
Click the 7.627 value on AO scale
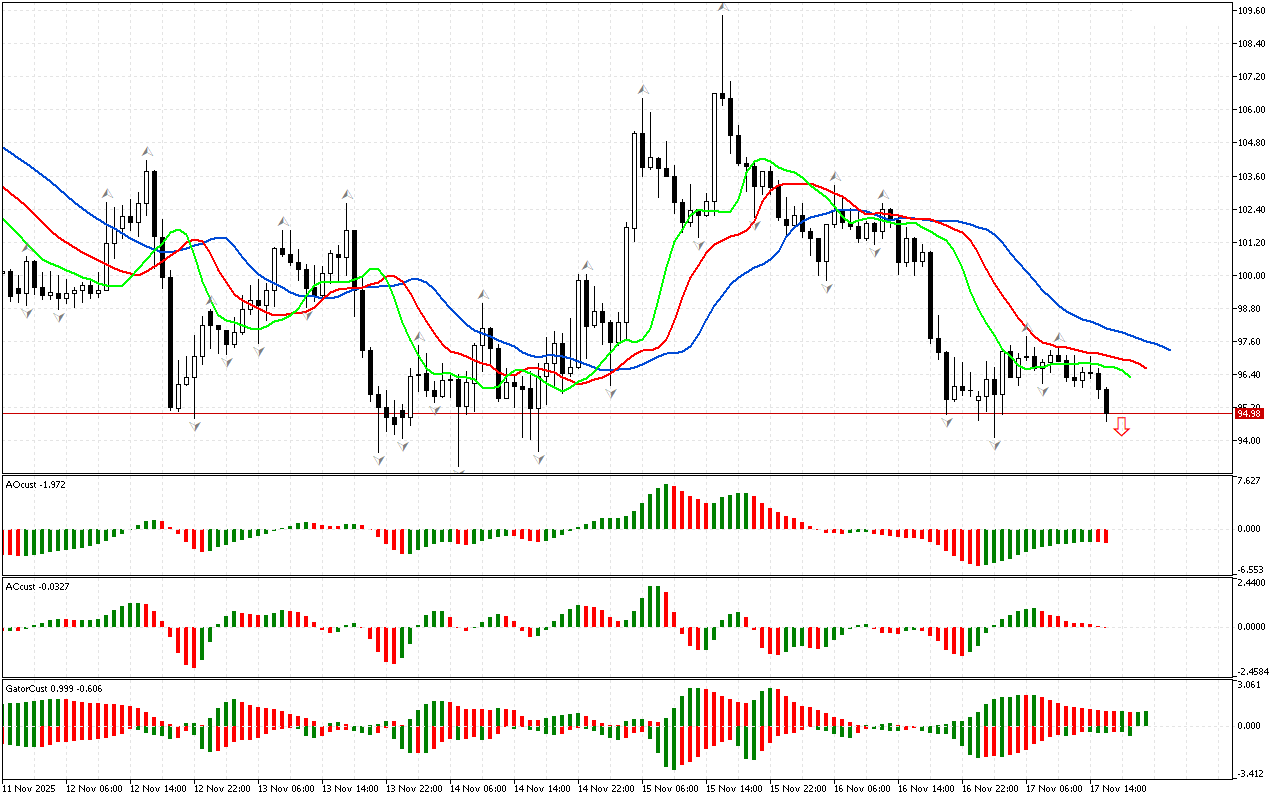point(1249,481)
